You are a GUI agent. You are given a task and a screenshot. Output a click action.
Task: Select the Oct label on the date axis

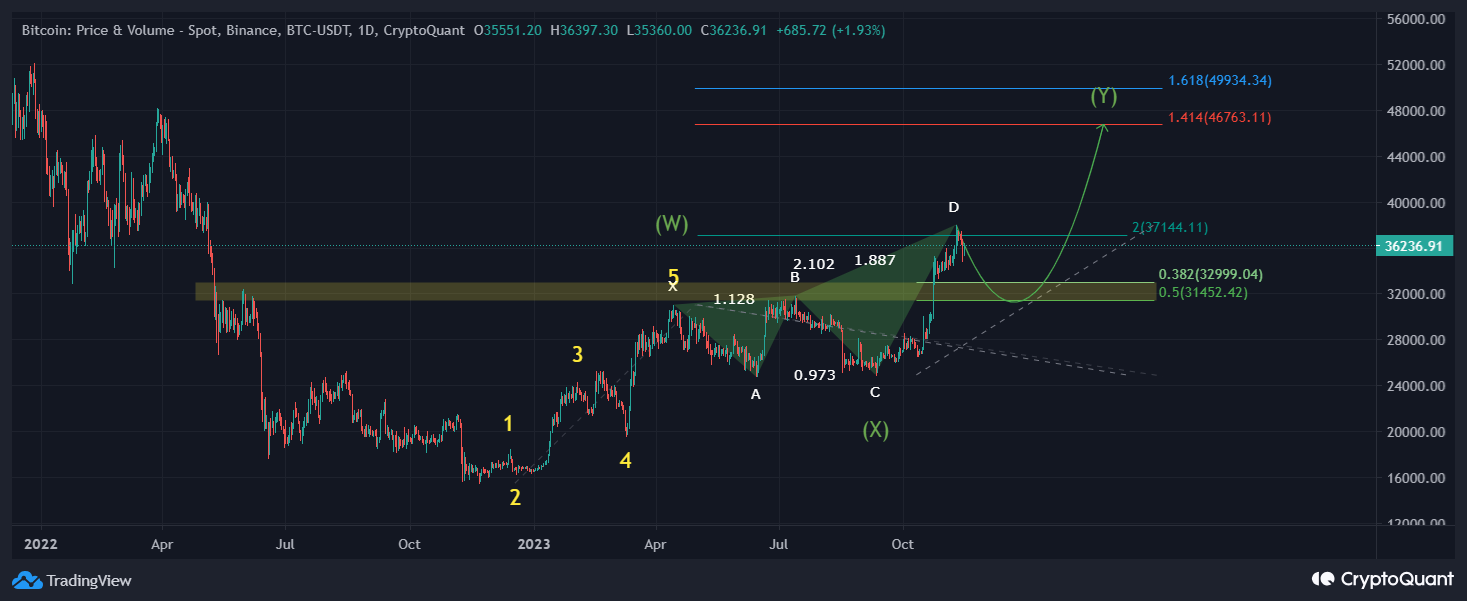tap(903, 544)
